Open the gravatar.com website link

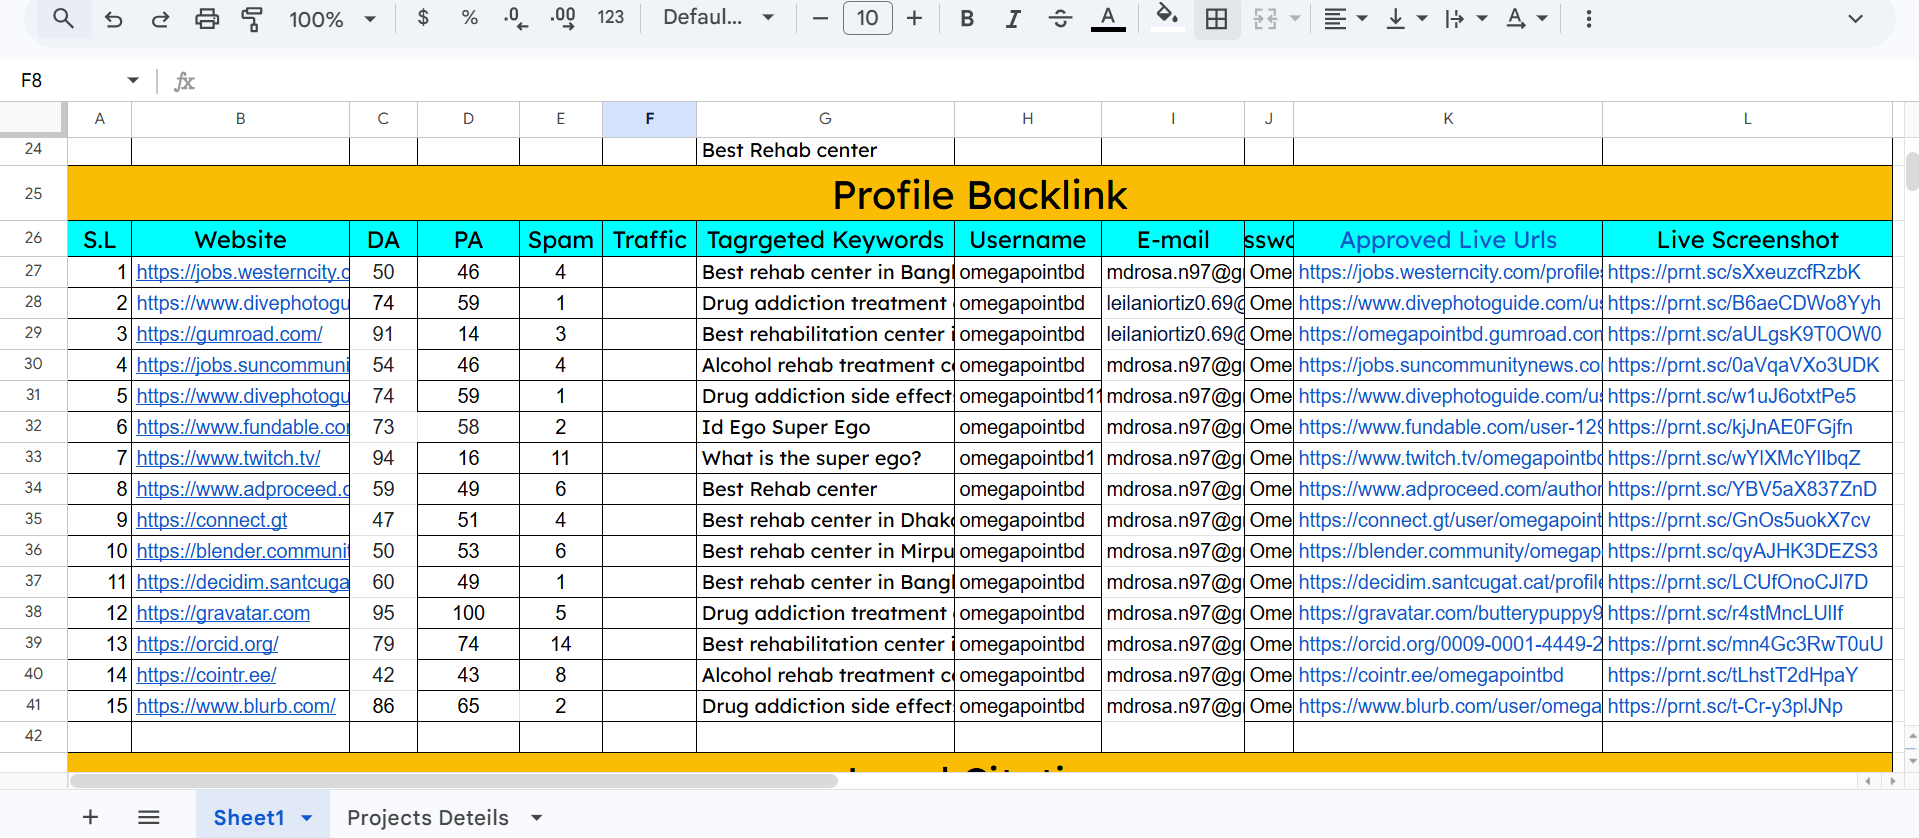point(223,613)
